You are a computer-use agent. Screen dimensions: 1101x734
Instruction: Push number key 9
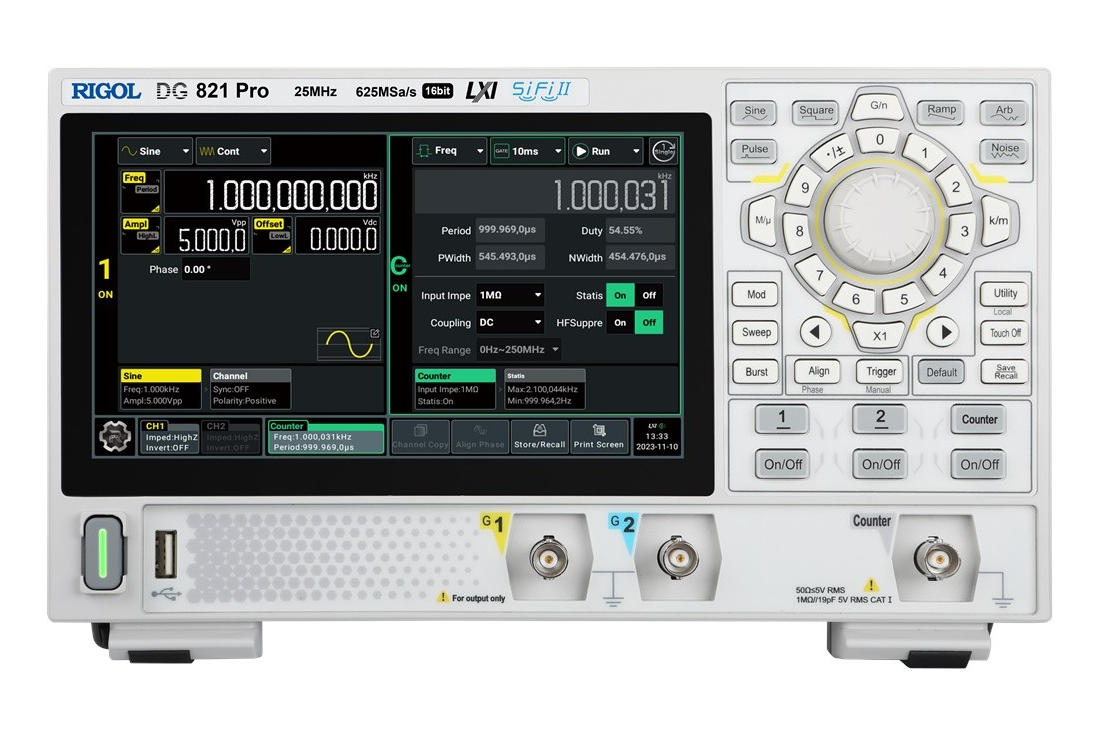805,188
